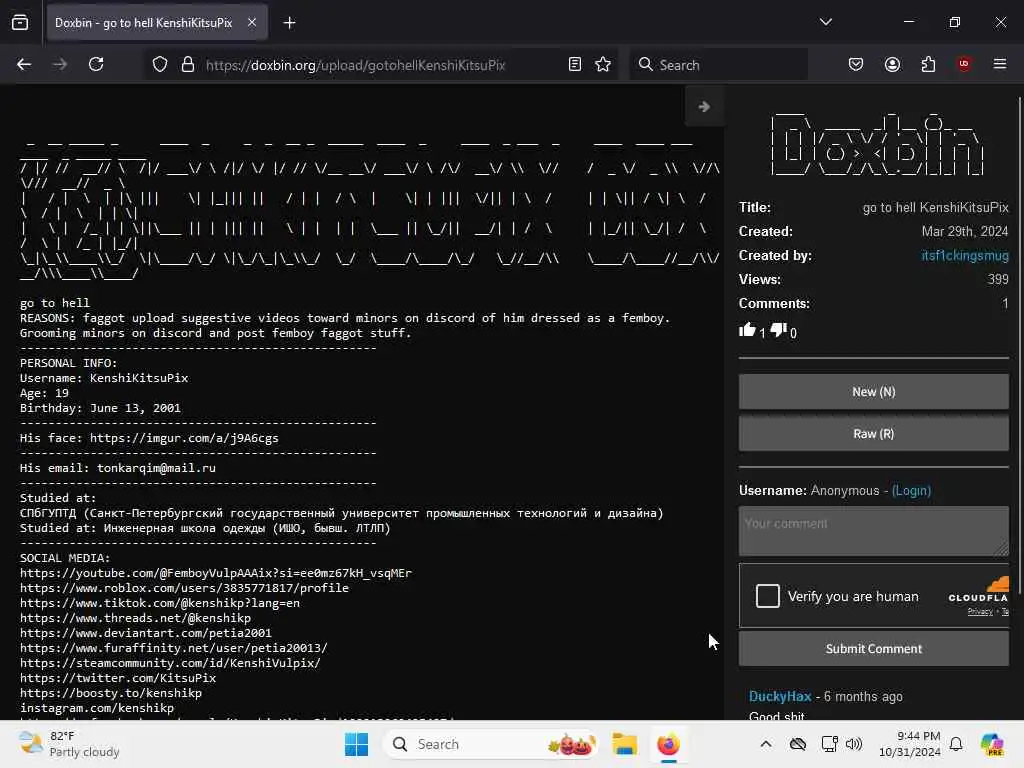Open Firefox application hamburger menu
This screenshot has height=768, width=1024.
pos(1000,64)
